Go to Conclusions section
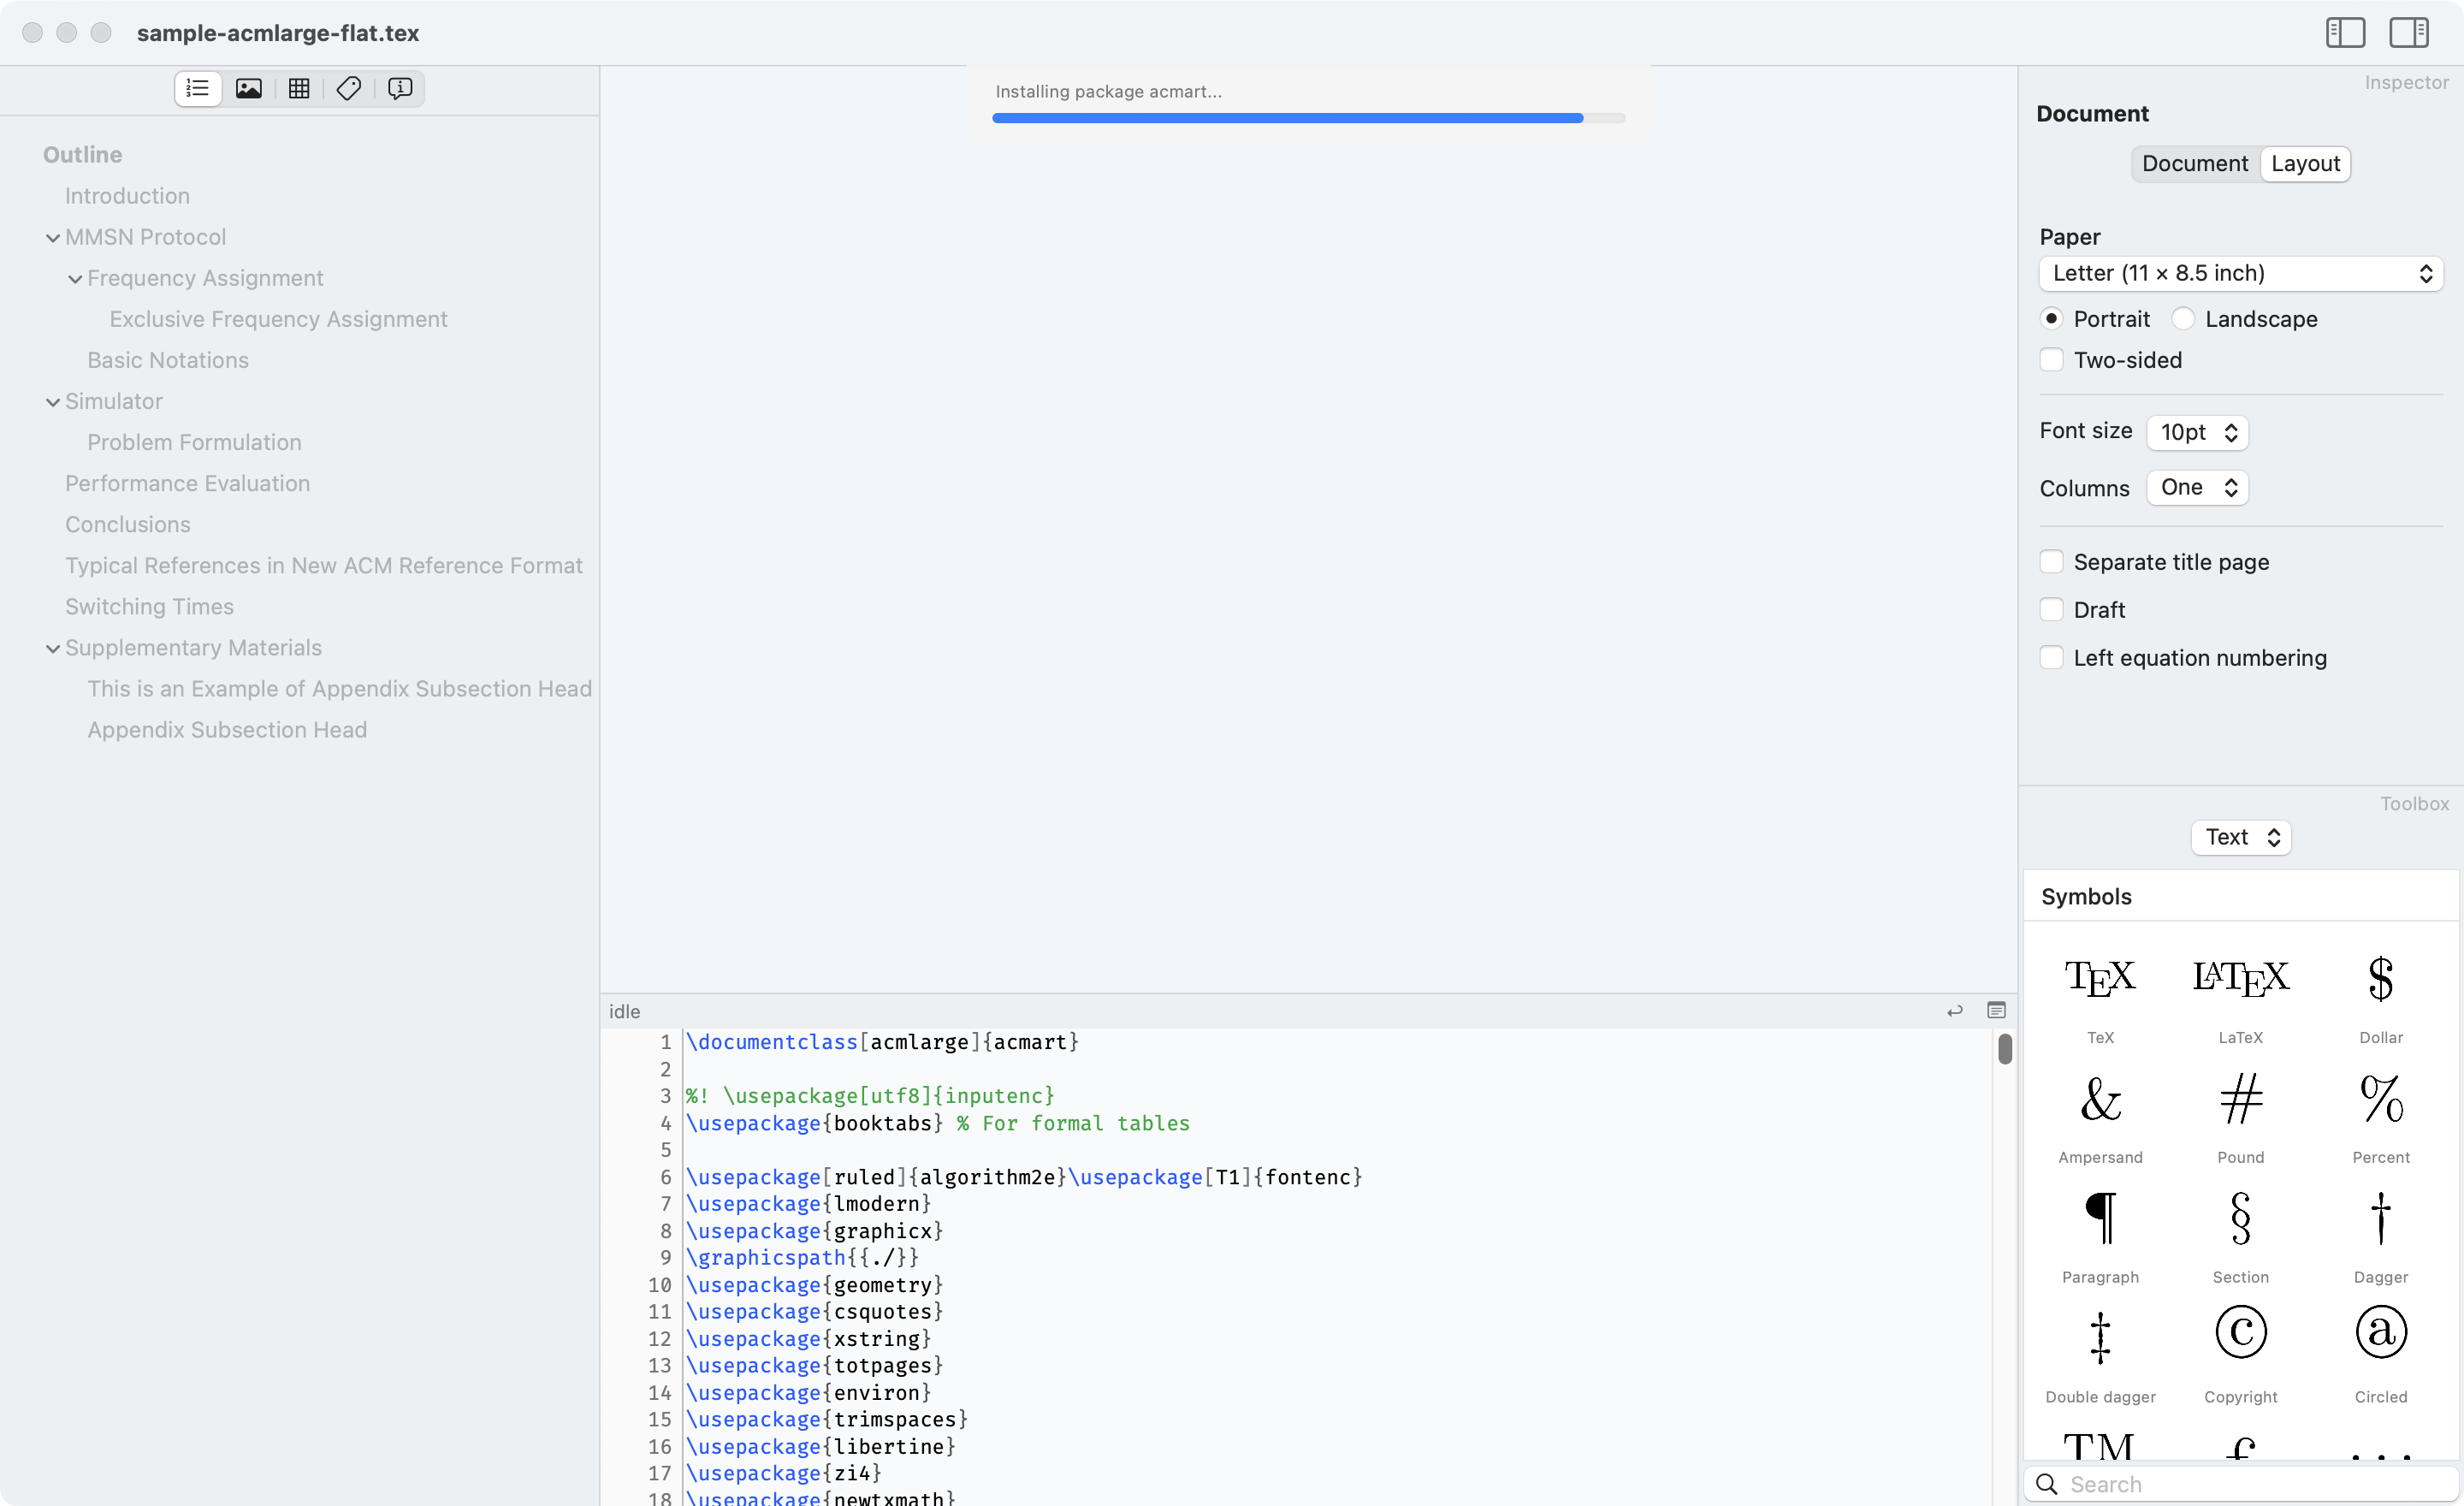 (127, 524)
